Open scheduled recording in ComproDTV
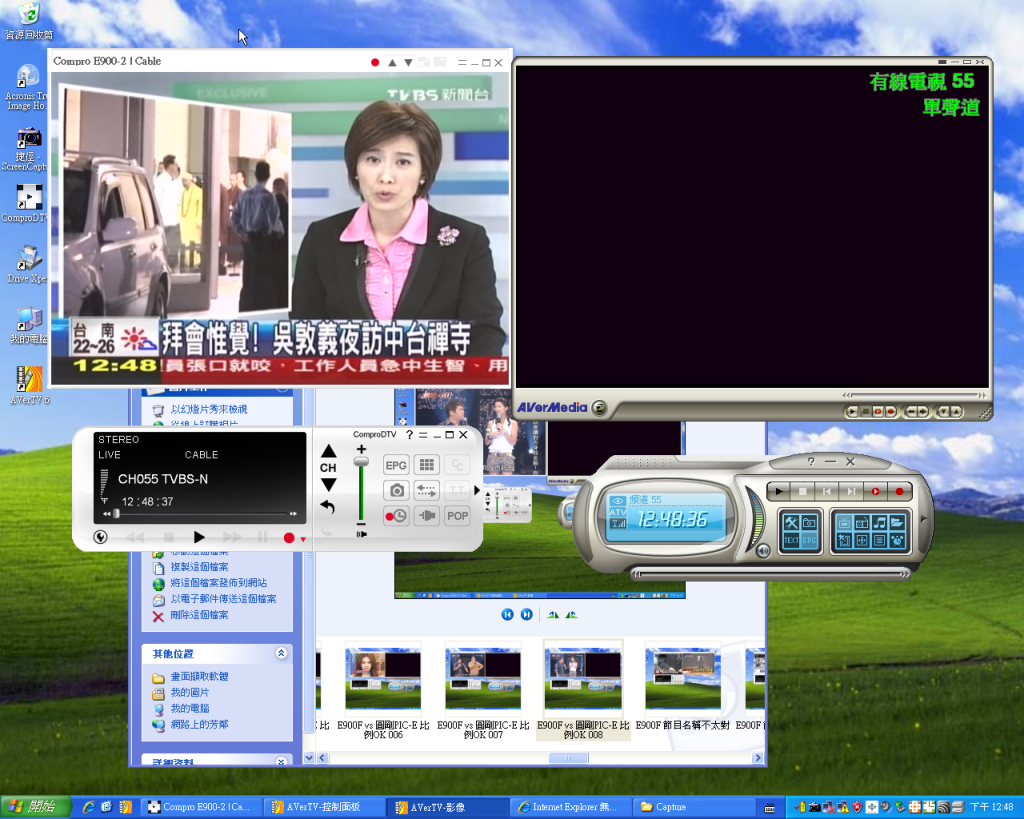The image size is (1024, 819). (x=396, y=516)
